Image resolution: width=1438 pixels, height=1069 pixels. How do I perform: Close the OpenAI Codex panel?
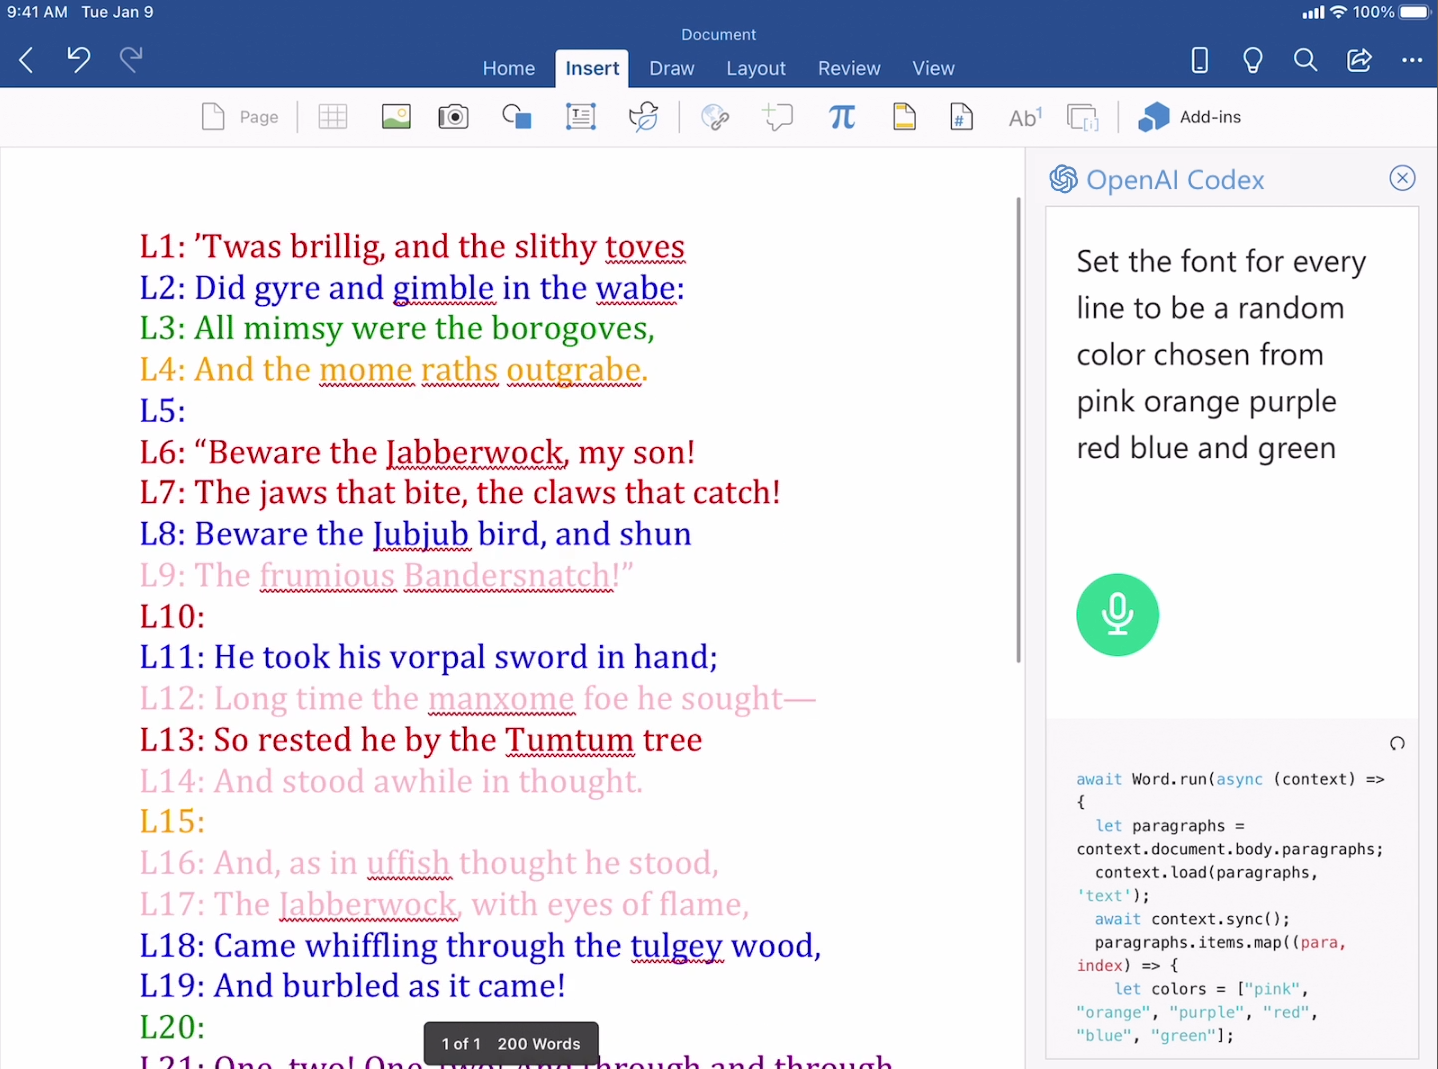point(1402,178)
